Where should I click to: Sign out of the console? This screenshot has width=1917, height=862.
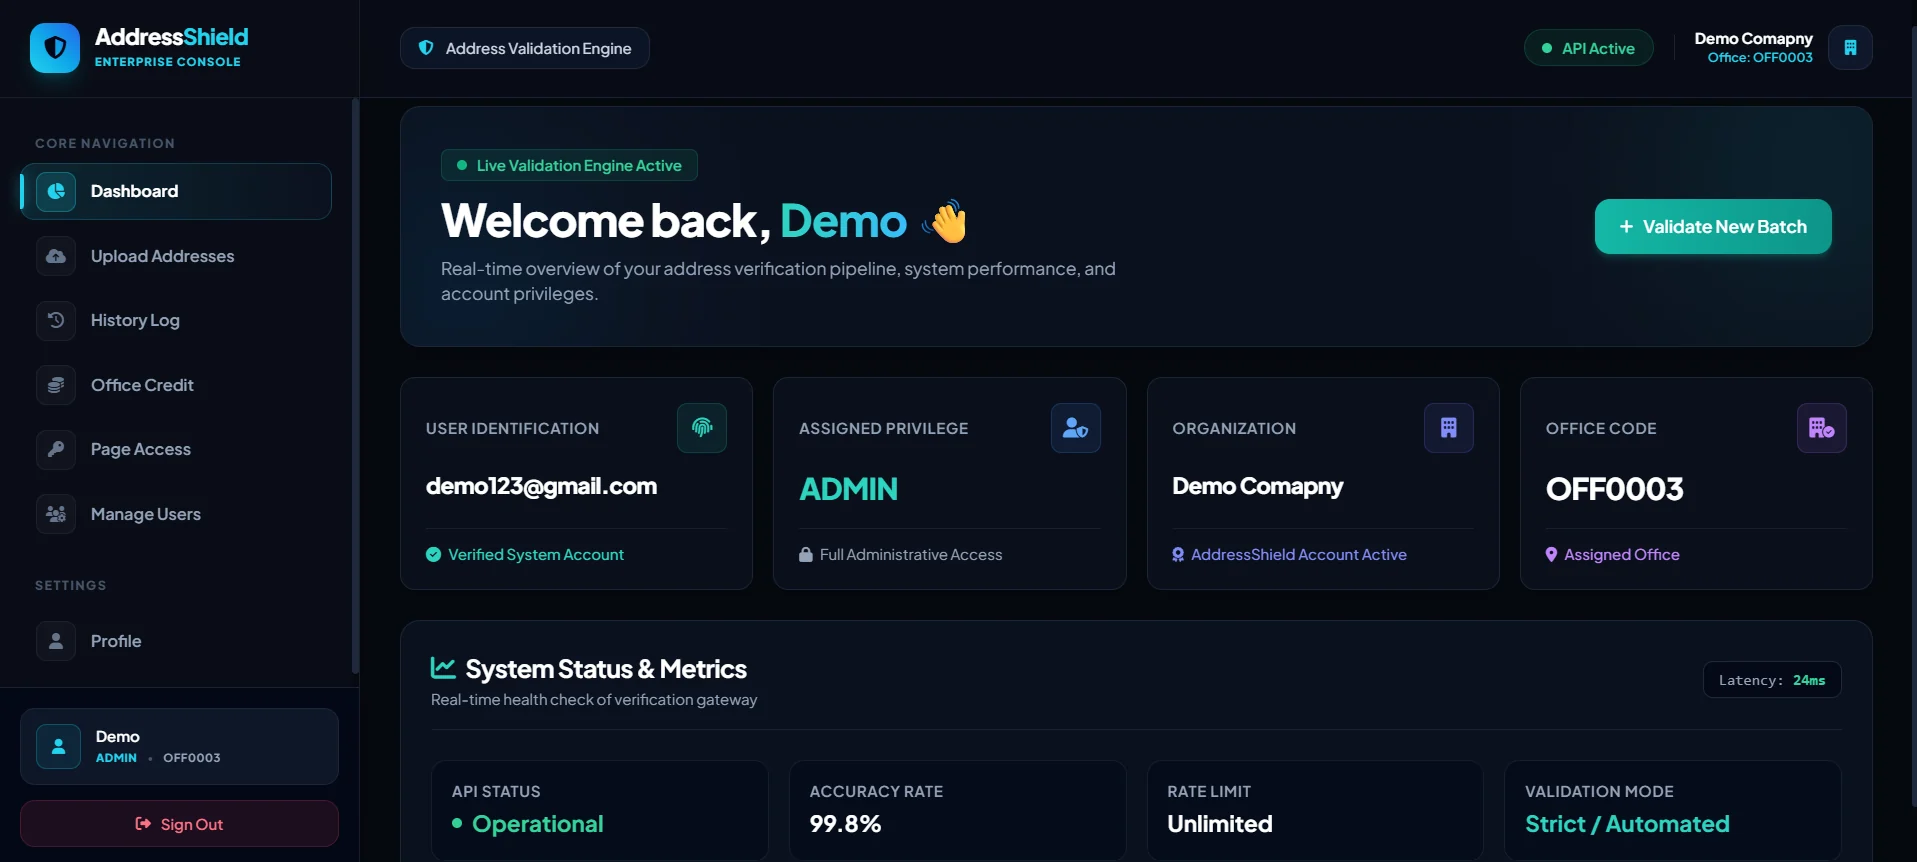tap(179, 824)
